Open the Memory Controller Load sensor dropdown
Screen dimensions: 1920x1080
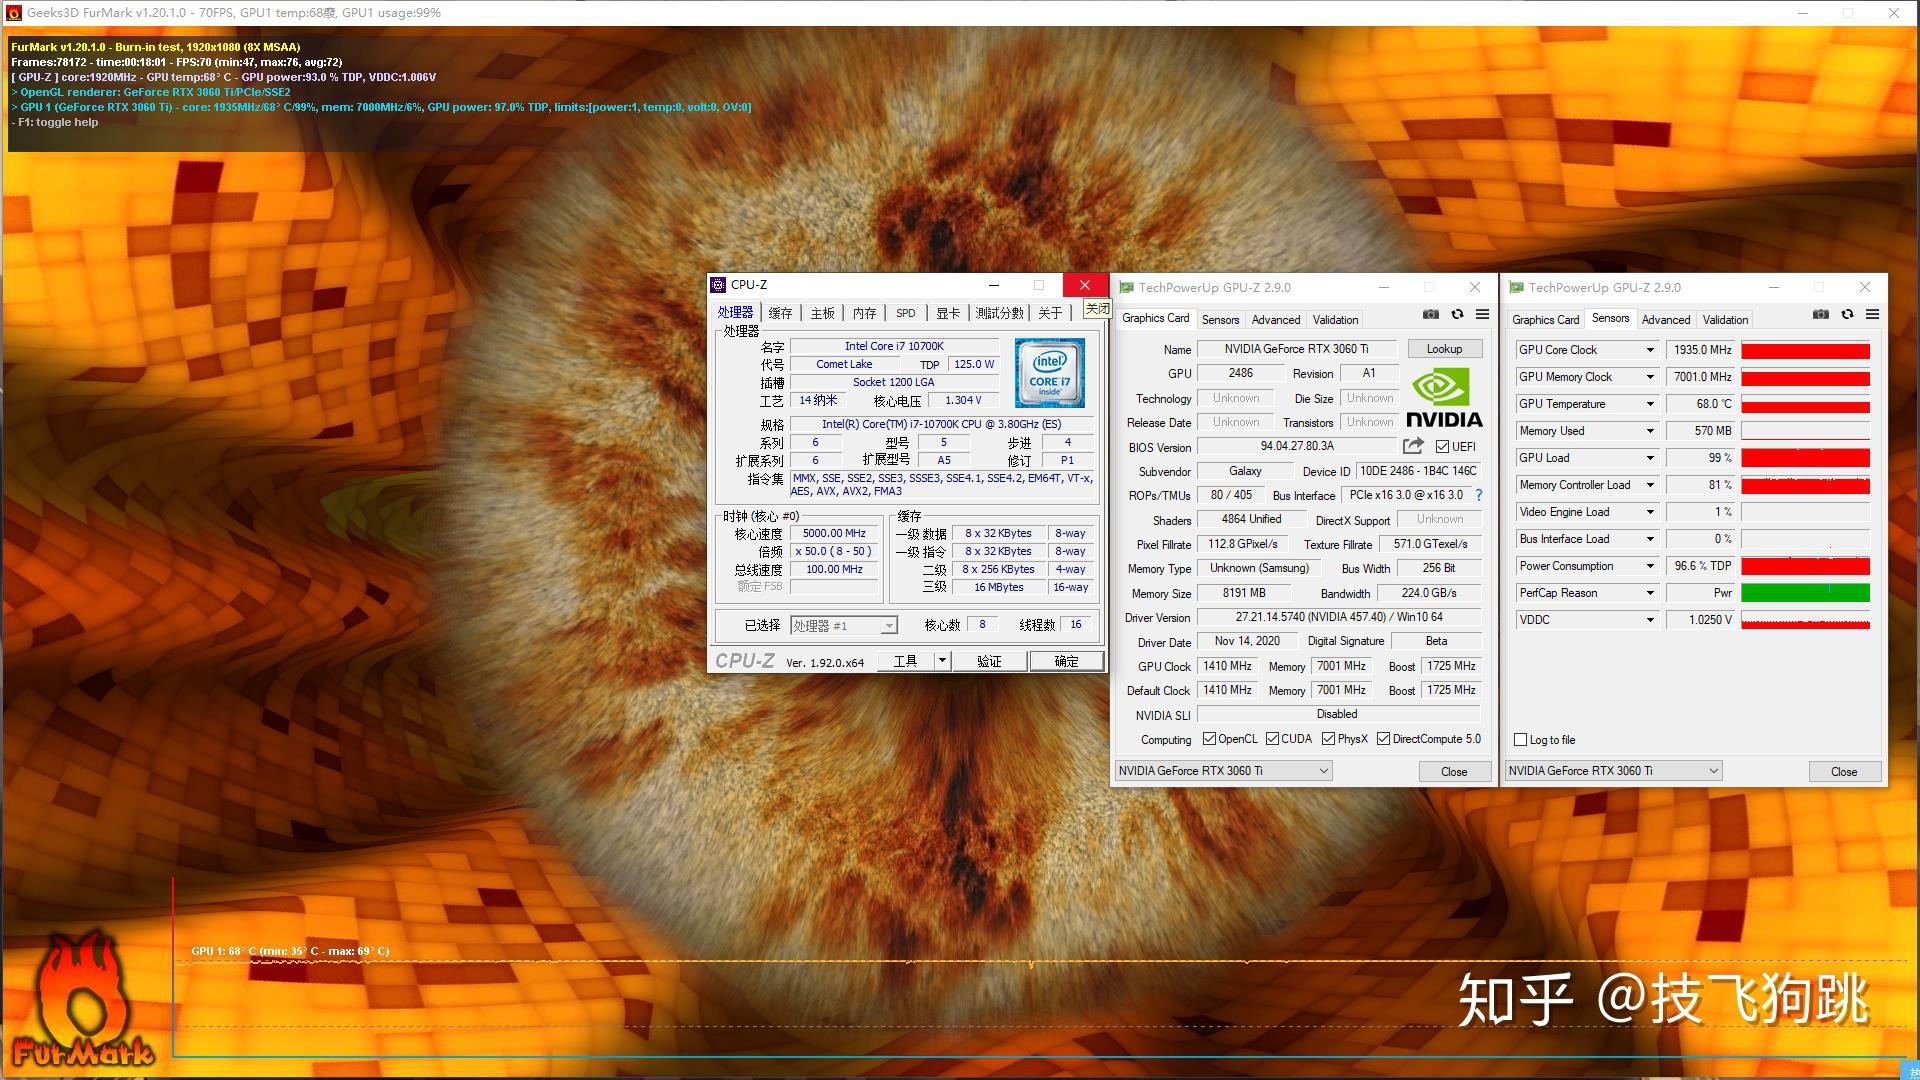pyautogui.click(x=1650, y=485)
